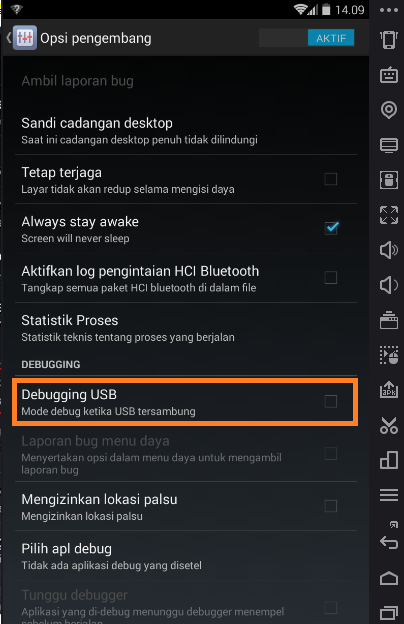404x624 pixels.
Task: Open Sandi cadangan desktop setting
Action: click(186, 131)
